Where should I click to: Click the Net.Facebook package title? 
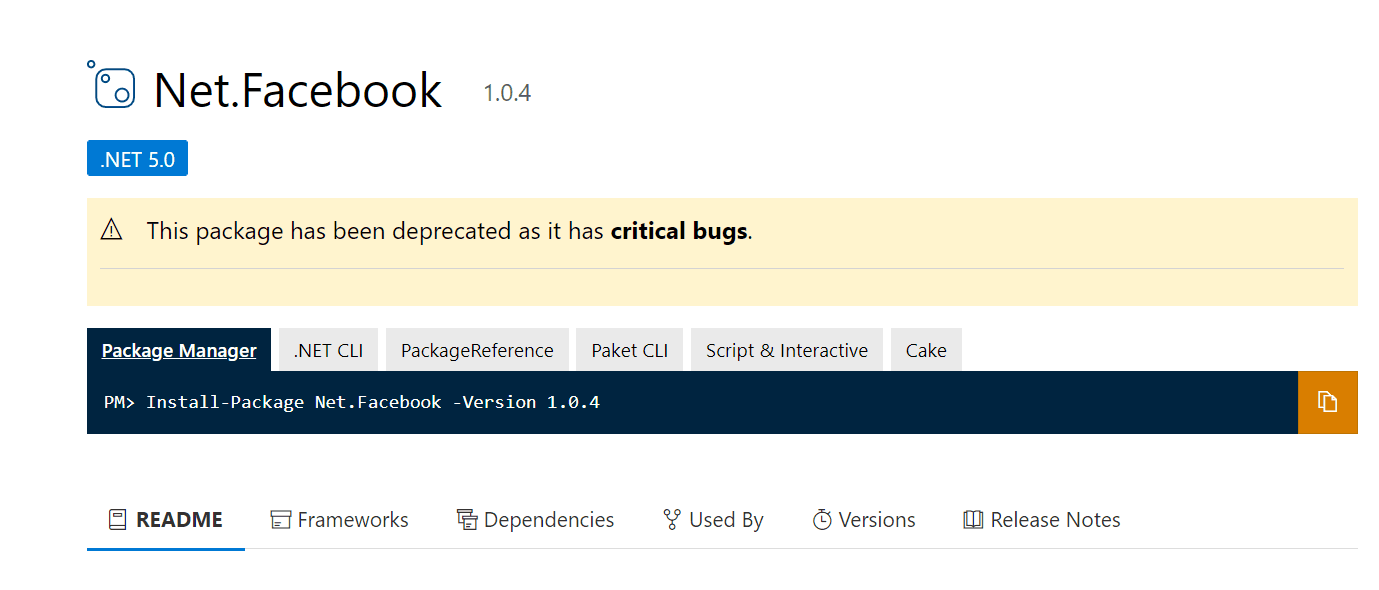298,91
